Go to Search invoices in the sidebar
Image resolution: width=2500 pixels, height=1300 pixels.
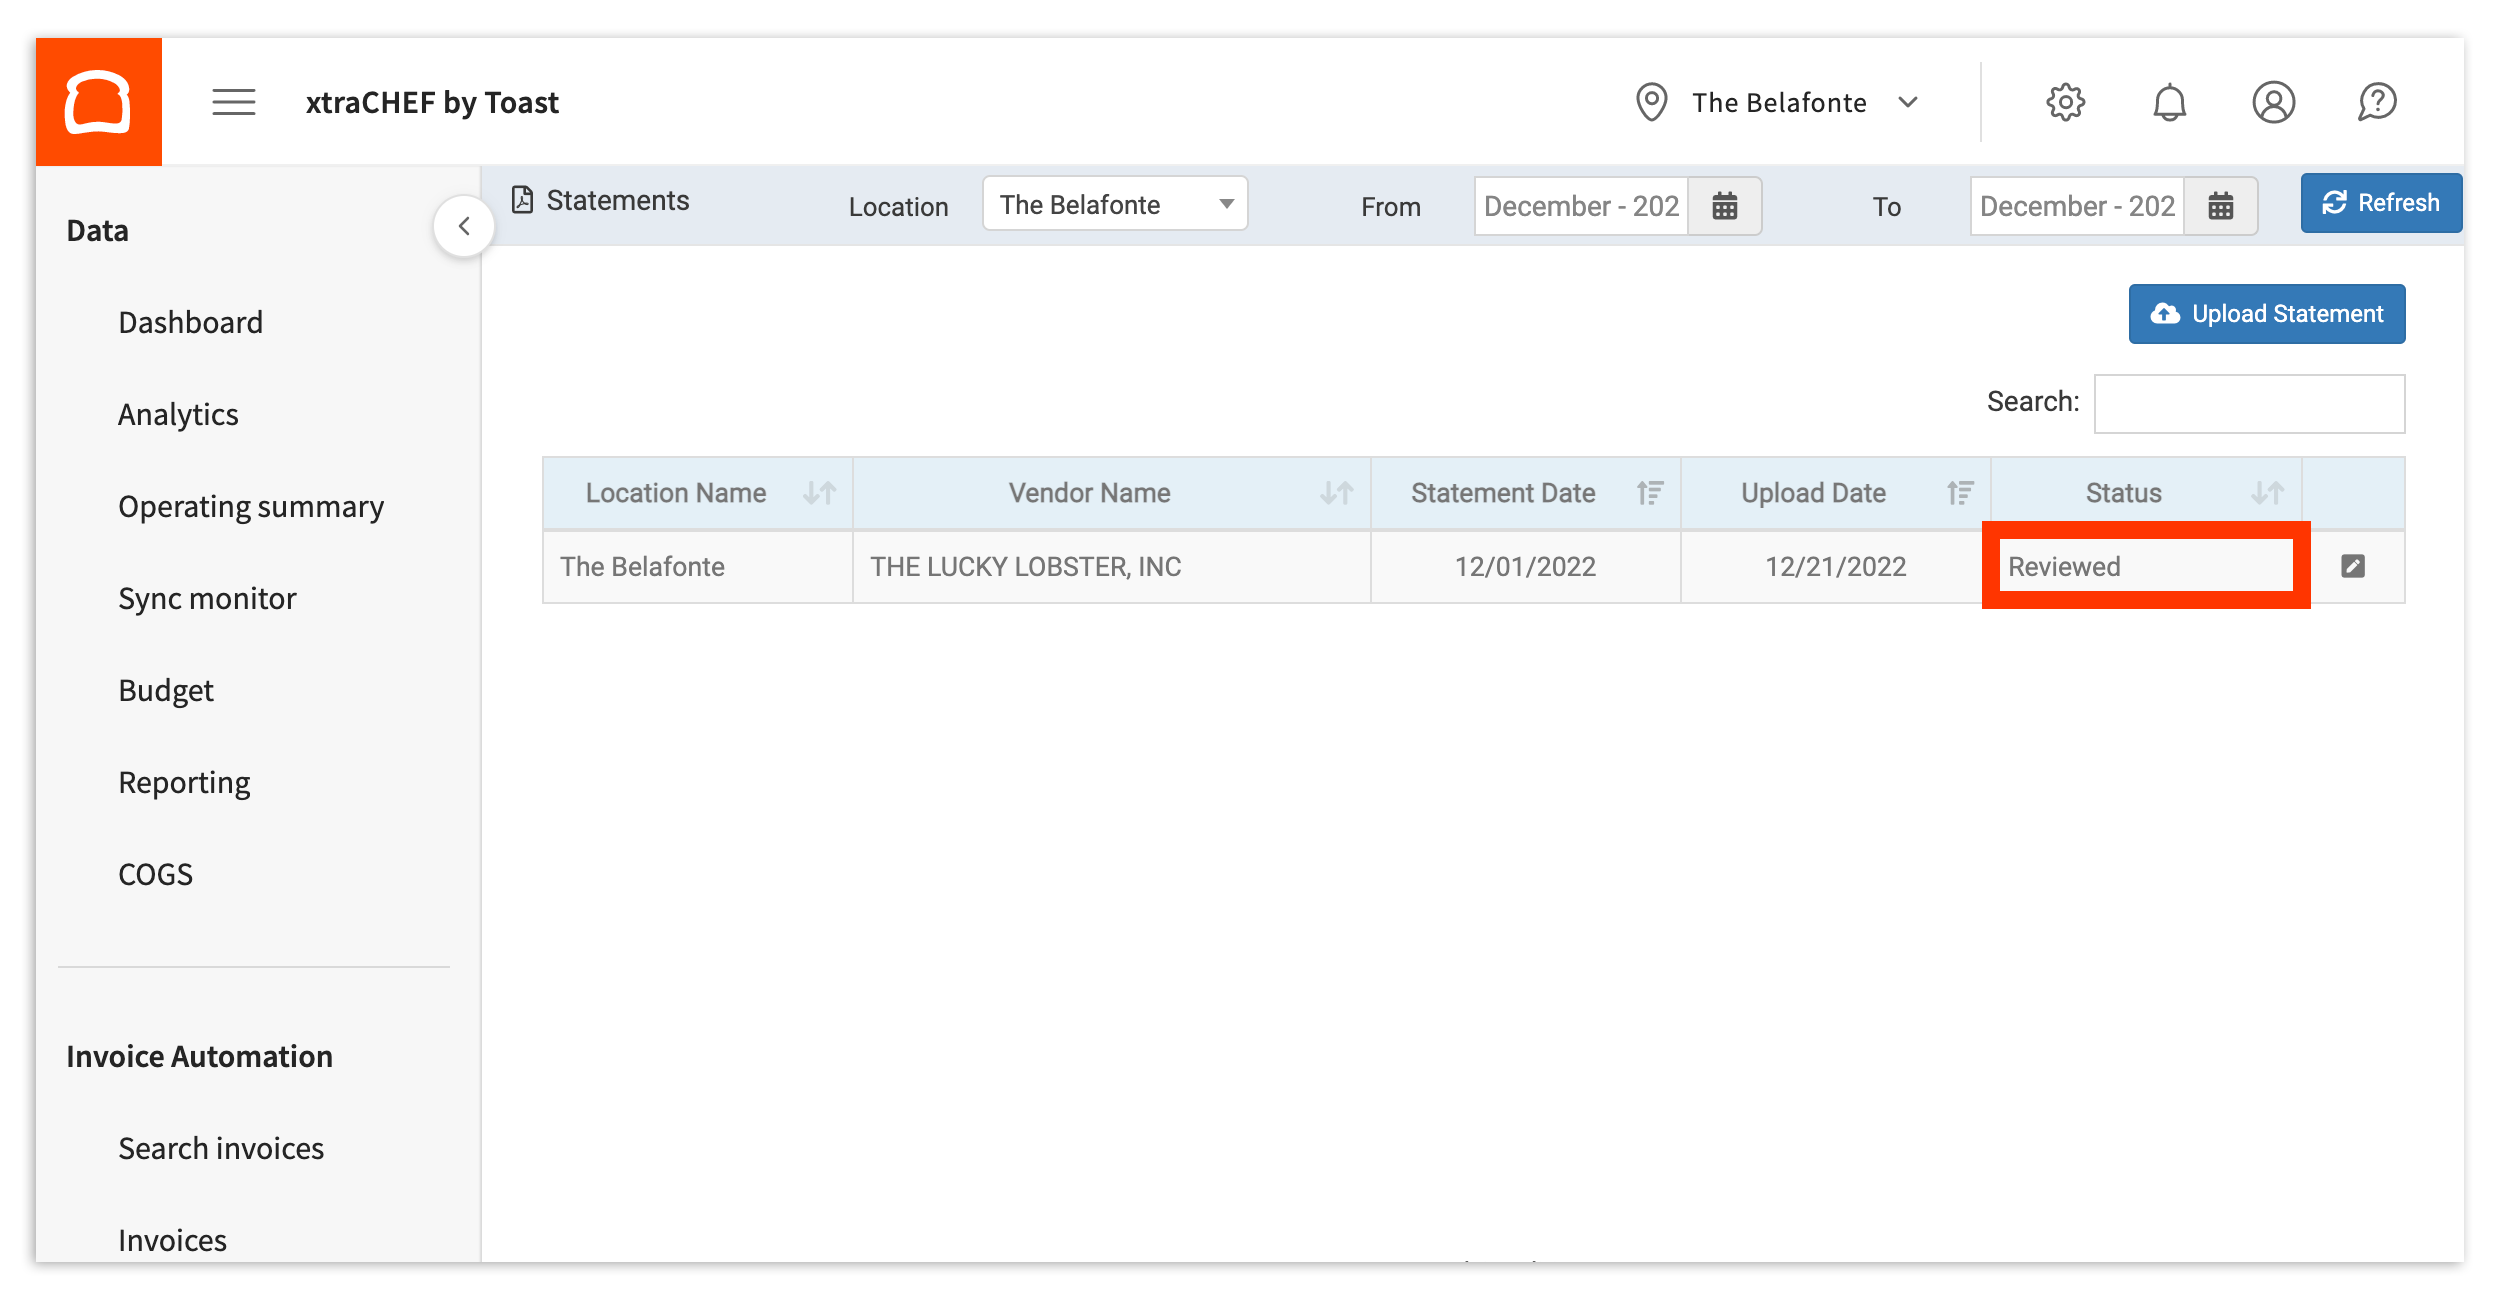pos(221,1148)
